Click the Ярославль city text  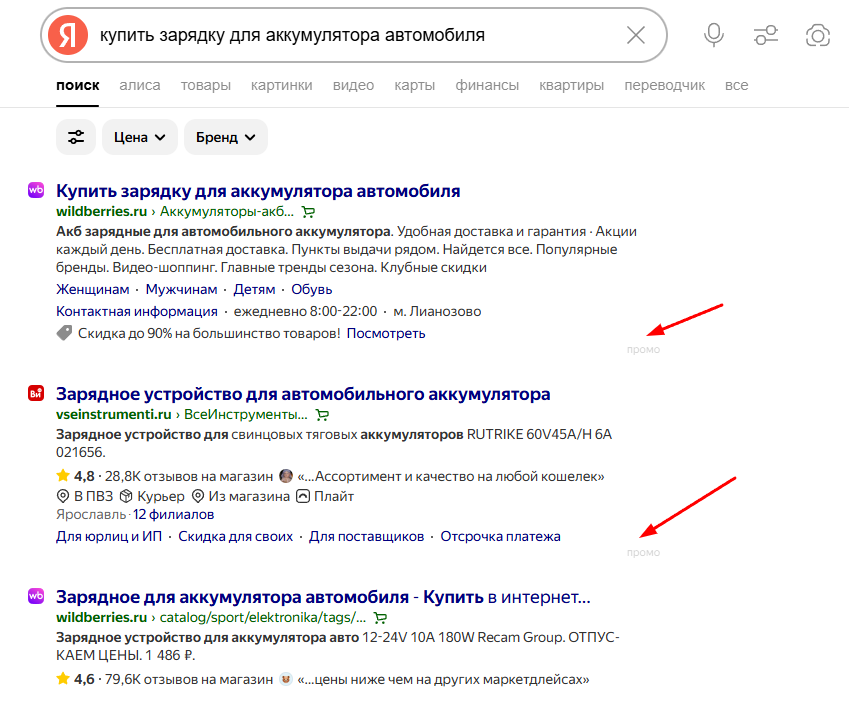(x=91, y=514)
